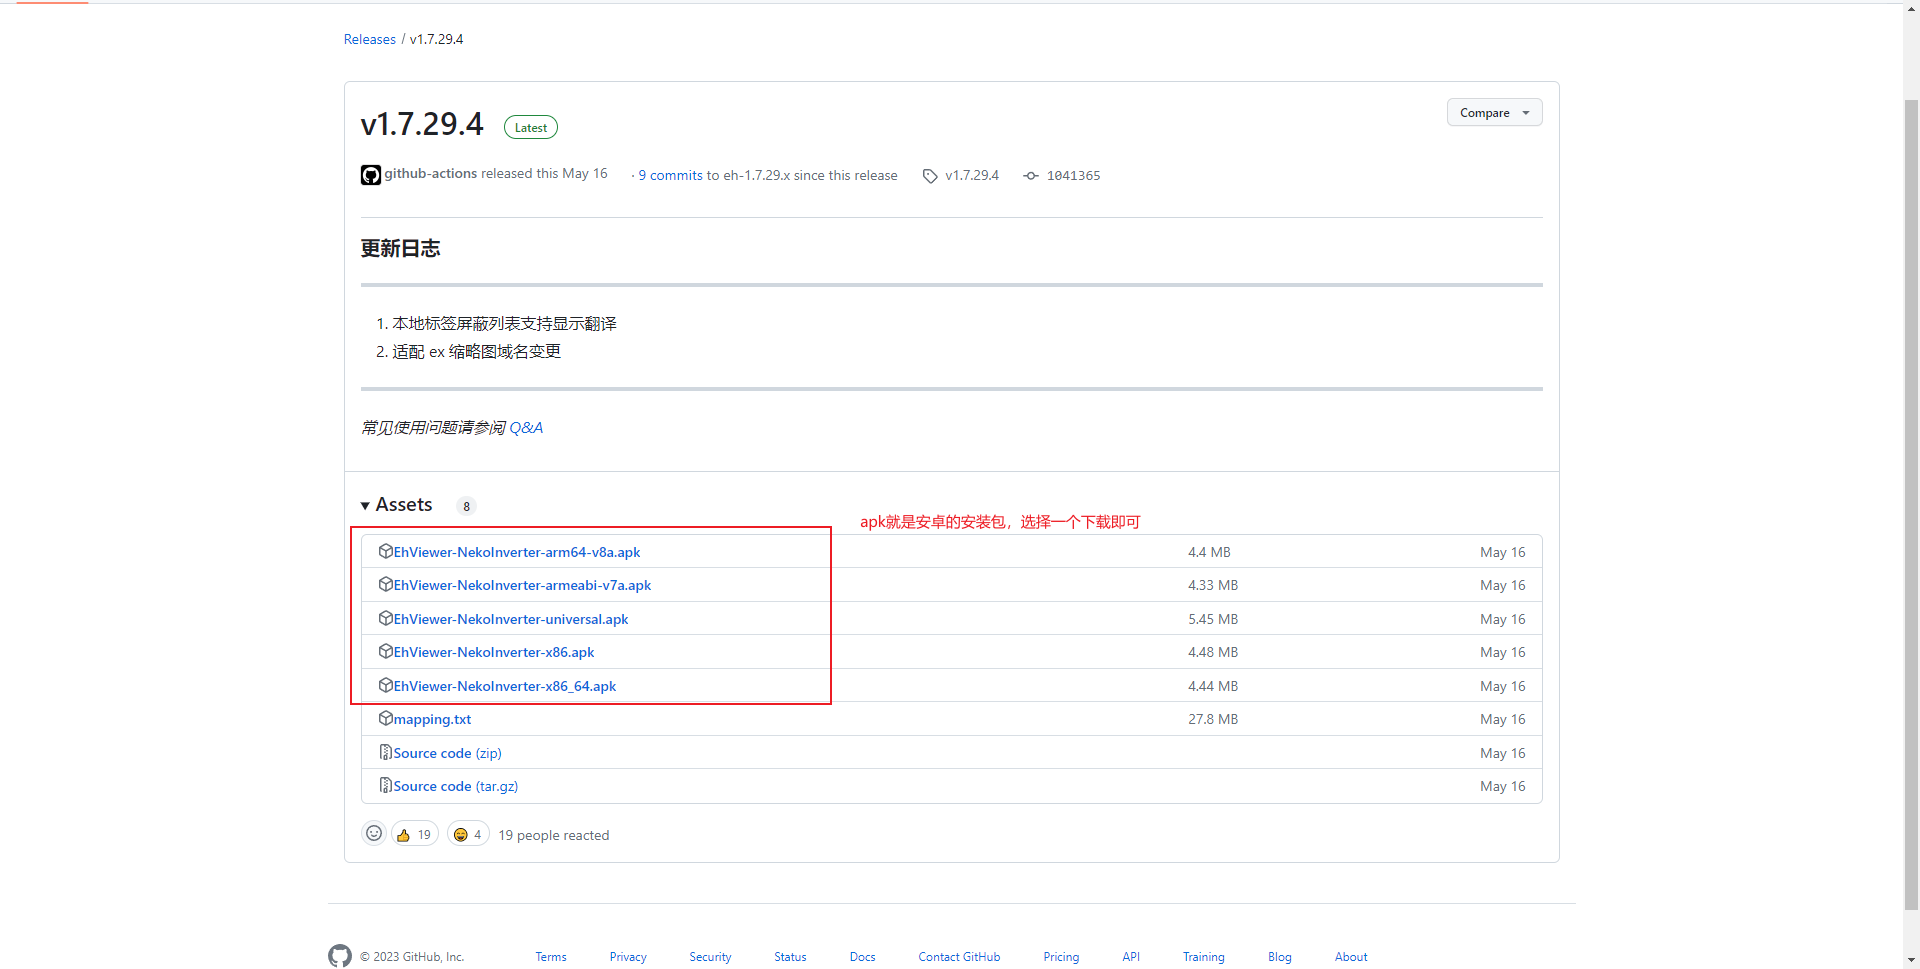Click the 4.48 MB size cell
The height and width of the screenshot is (969, 1920).
1213,652
